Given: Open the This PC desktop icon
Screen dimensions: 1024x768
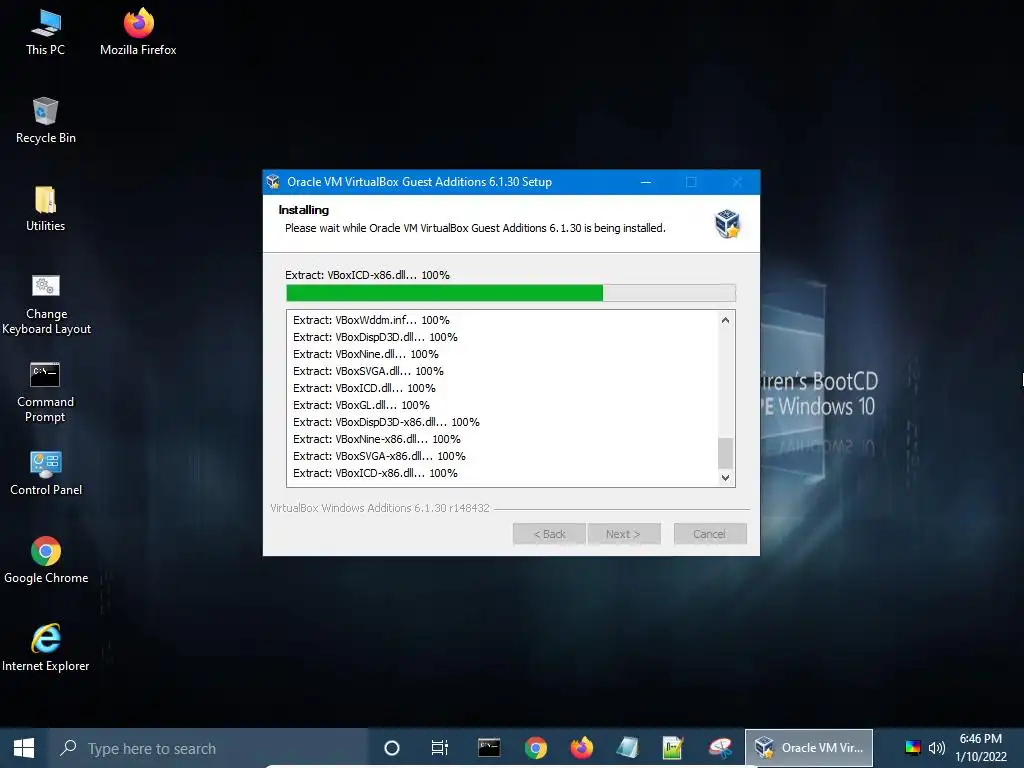Looking at the screenshot, I should (x=46, y=33).
